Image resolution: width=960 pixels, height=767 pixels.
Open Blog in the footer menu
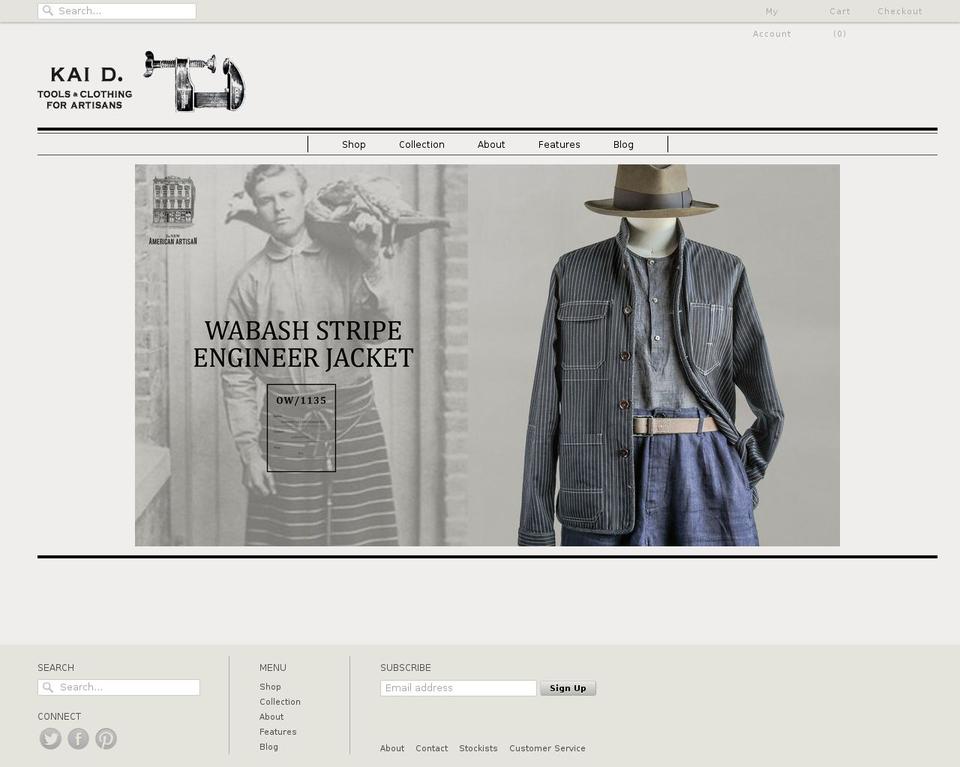(268, 747)
